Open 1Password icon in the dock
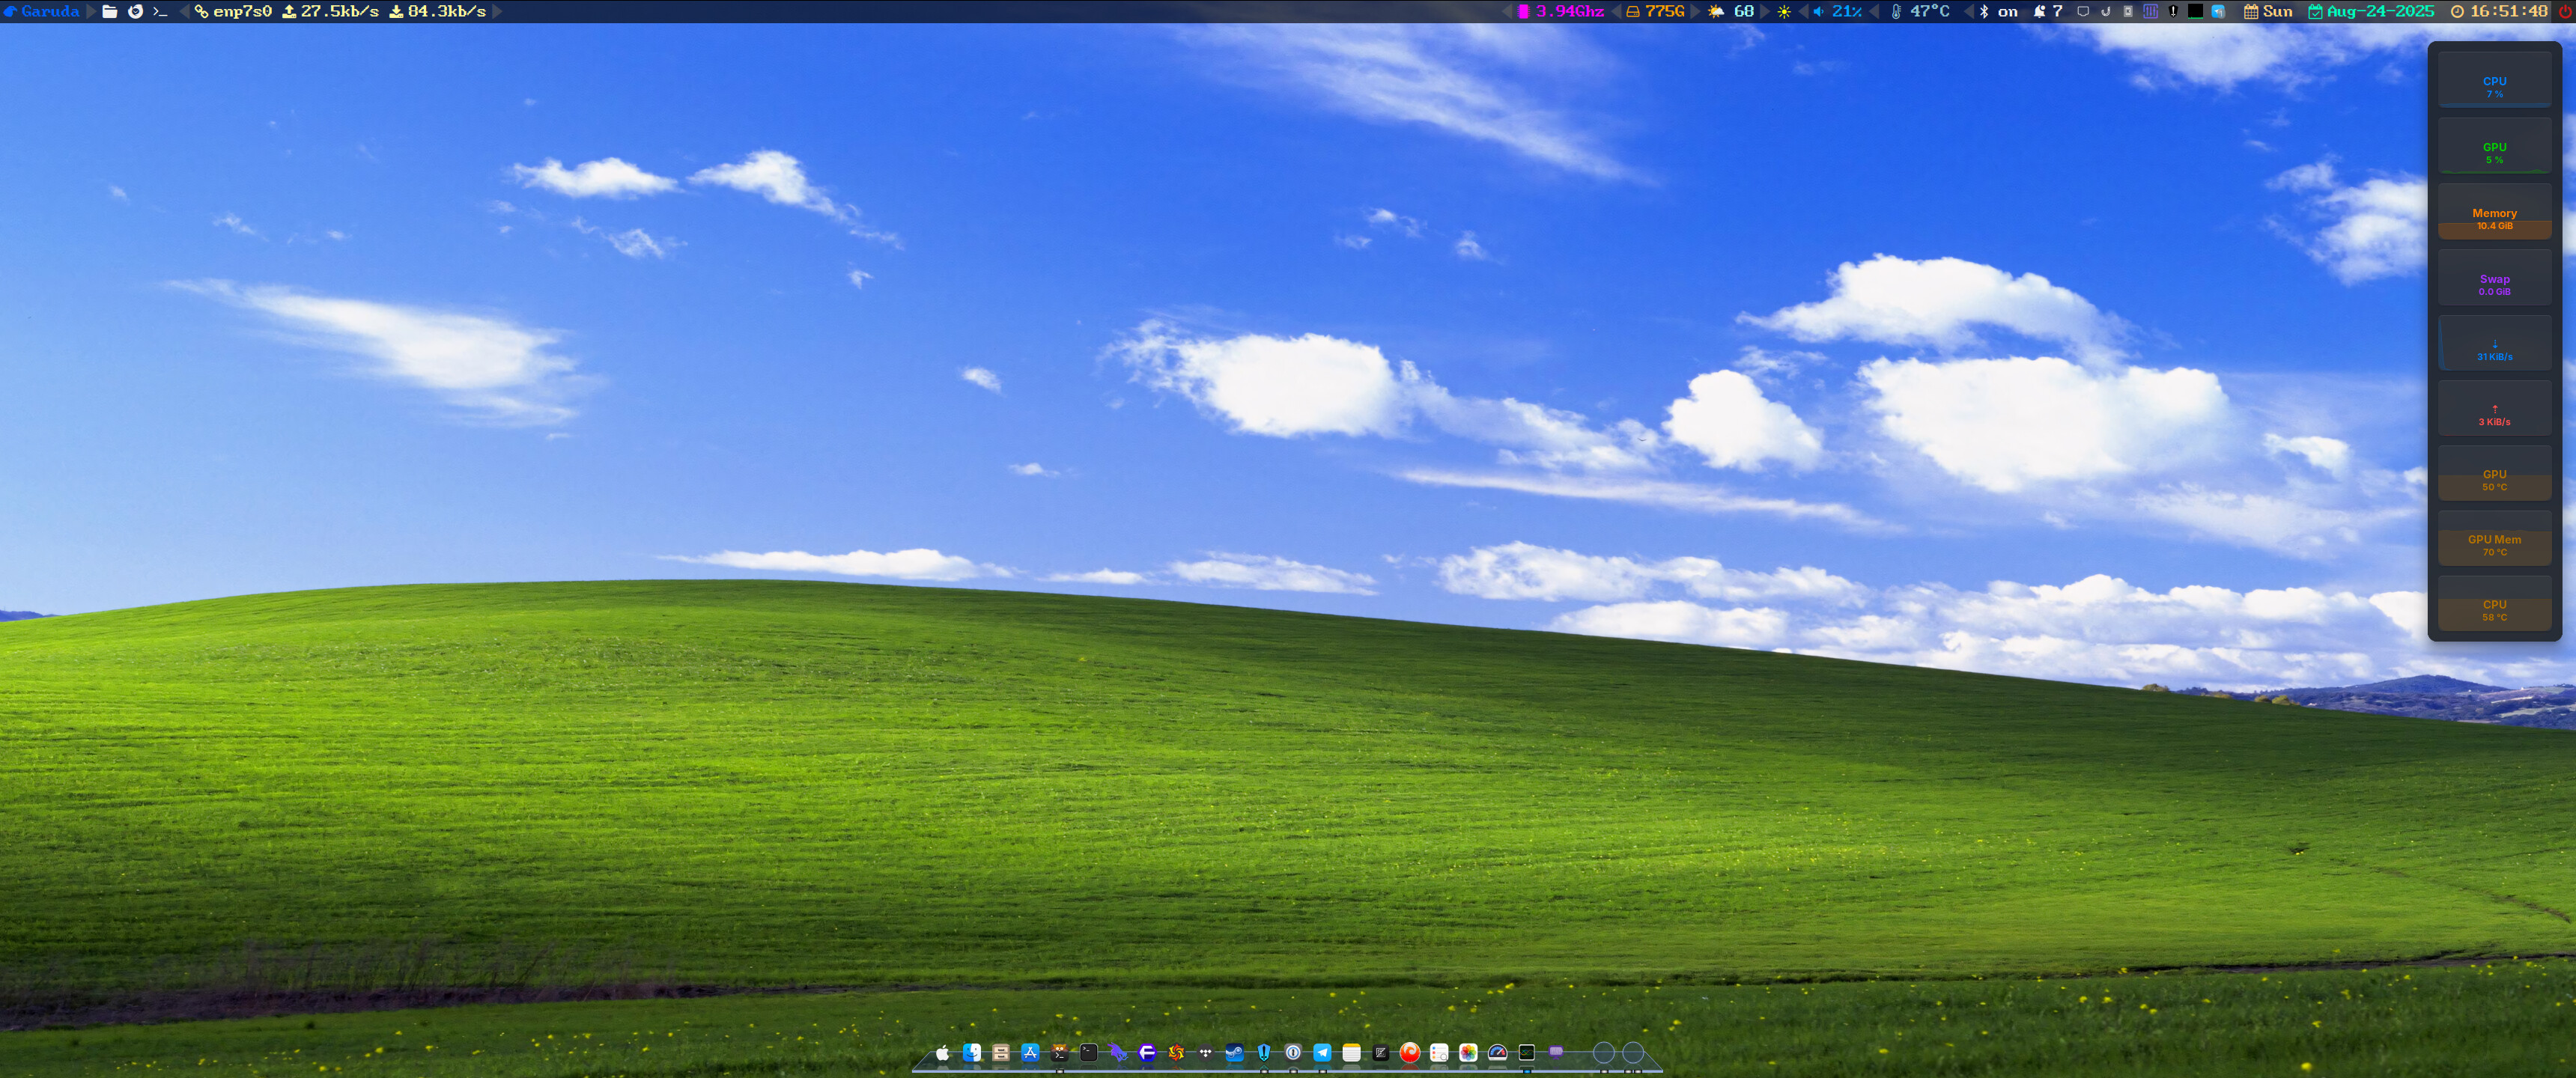The image size is (2576, 1078). tap(1293, 1052)
